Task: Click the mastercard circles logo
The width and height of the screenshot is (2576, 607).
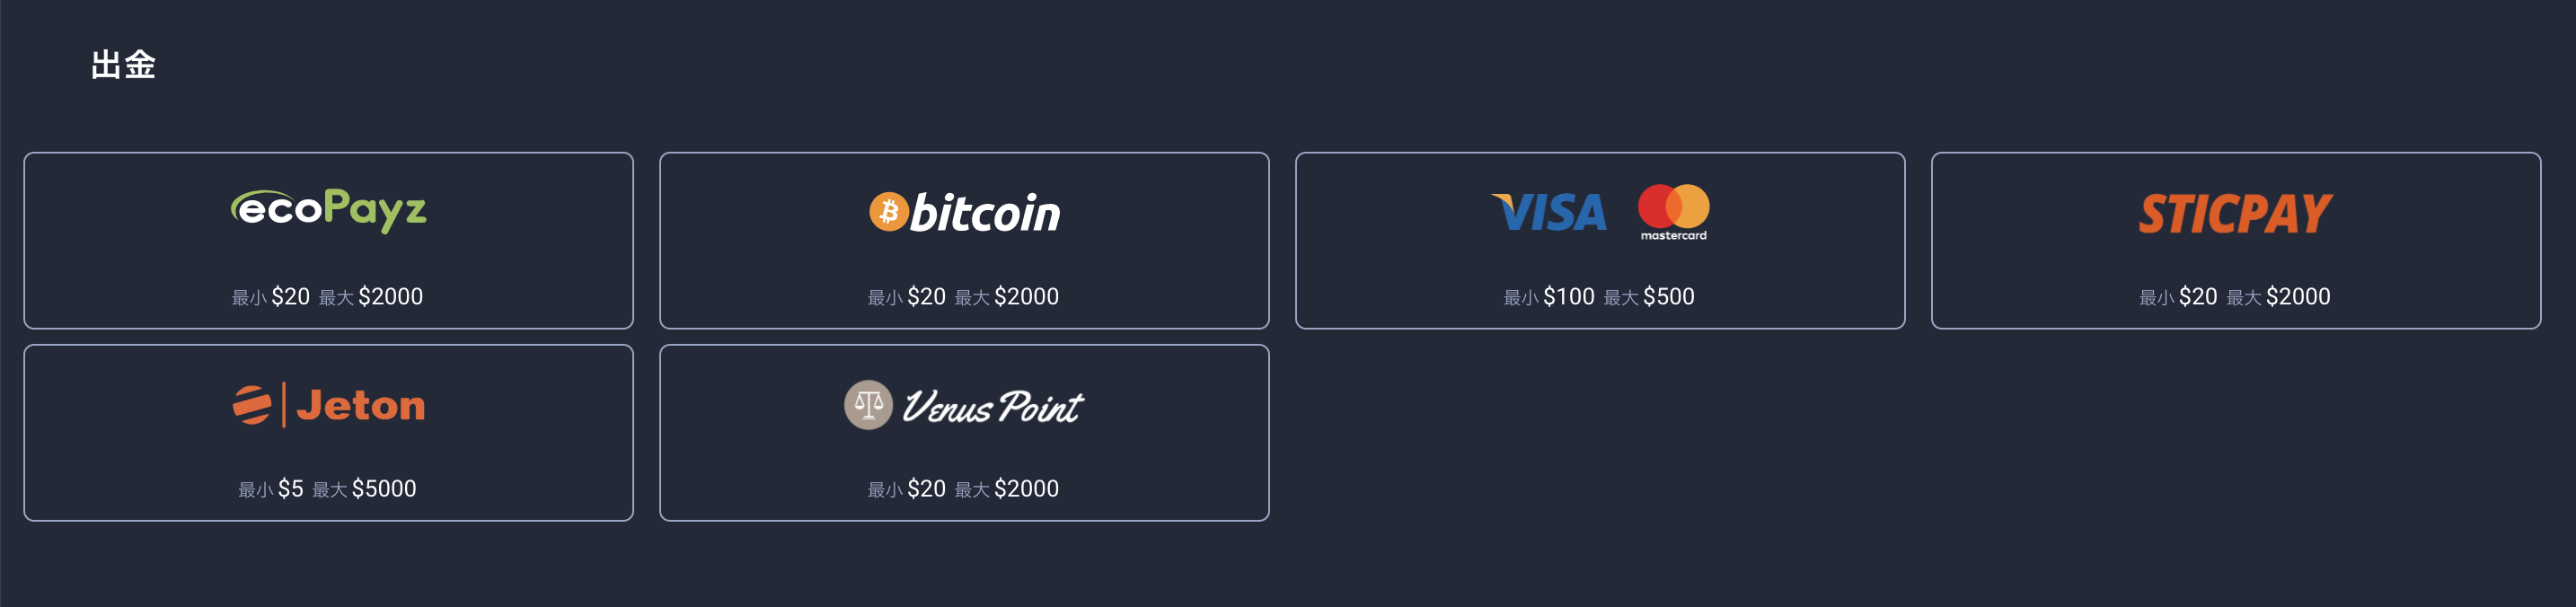Action: click(1673, 212)
